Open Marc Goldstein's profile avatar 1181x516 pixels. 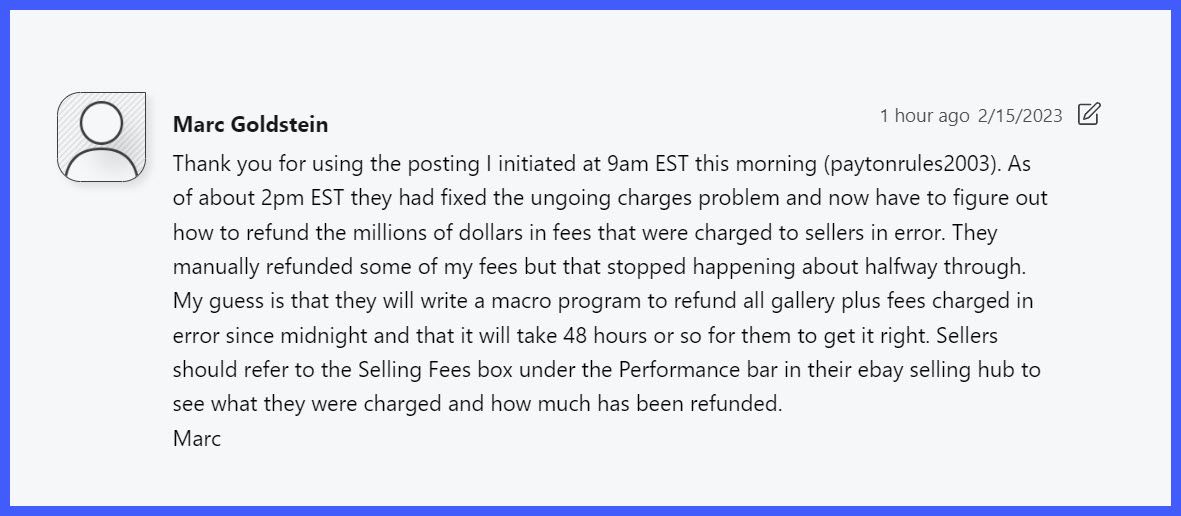click(102, 136)
